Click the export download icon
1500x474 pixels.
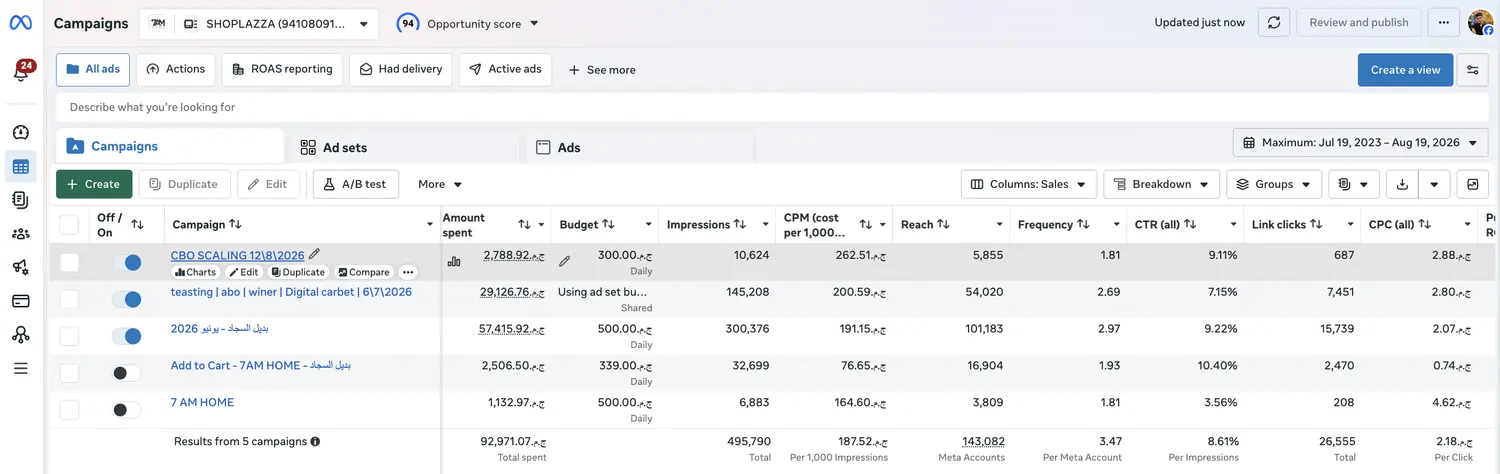(1402, 184)
